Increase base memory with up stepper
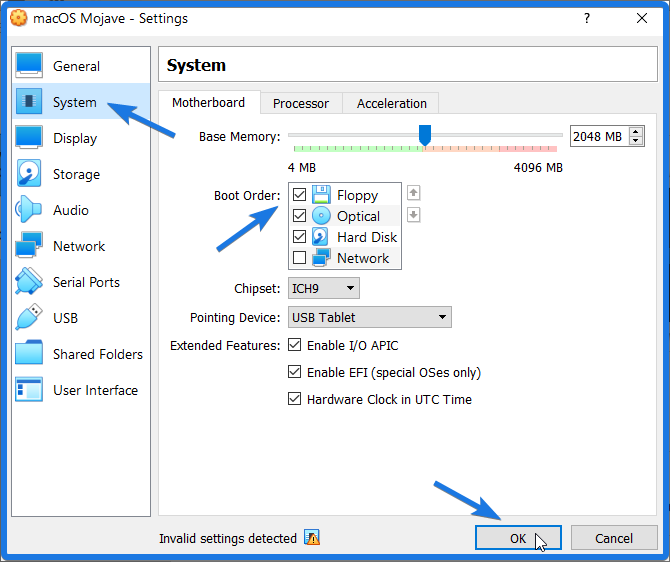This screenshot has height=562, width=670. [x=636, y=132]
